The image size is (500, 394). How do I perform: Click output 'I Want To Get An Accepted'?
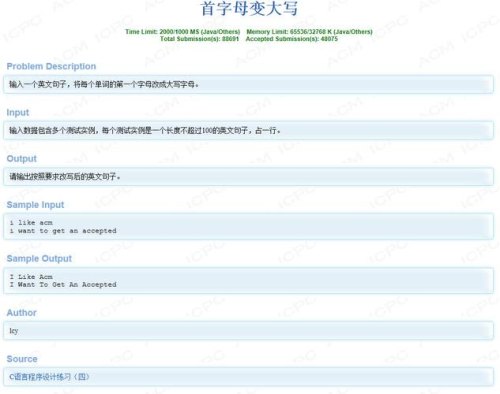(x=63, y=285)
